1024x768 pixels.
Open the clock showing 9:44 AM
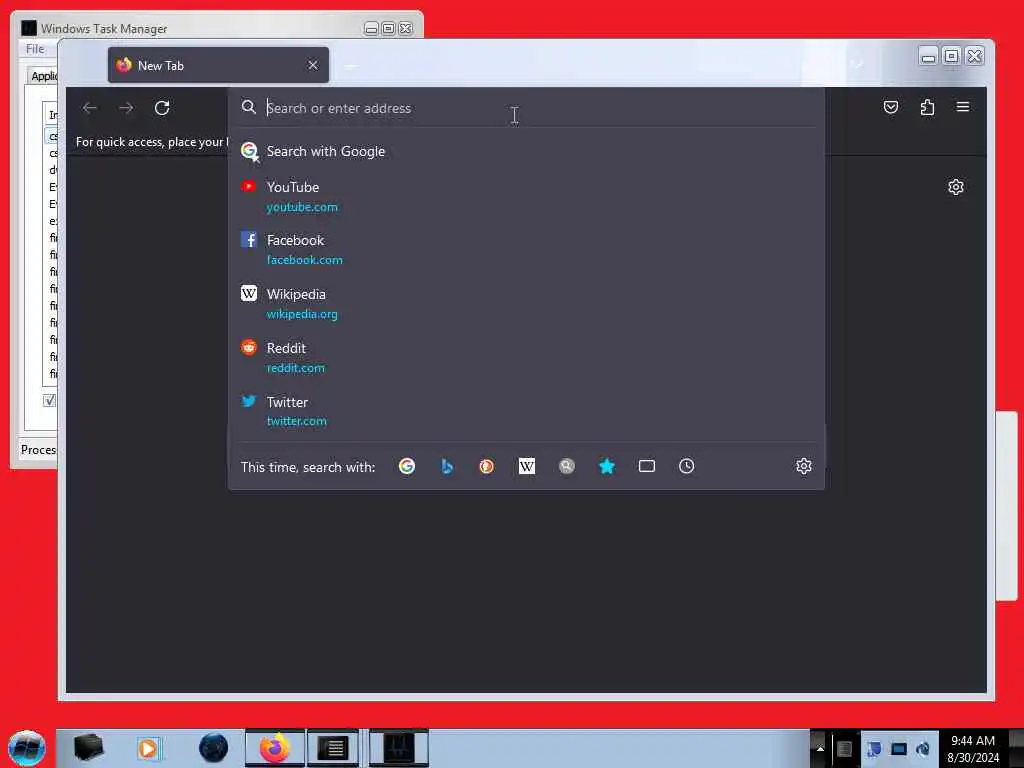[x=973, y=748]
